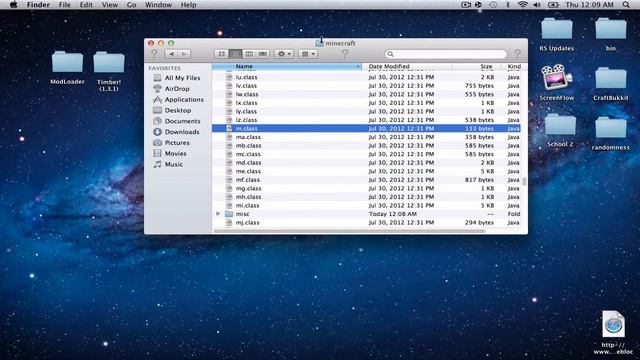Select the lz.class file
The height and width of the screenshot is (360, 640).
click(366, 120)
